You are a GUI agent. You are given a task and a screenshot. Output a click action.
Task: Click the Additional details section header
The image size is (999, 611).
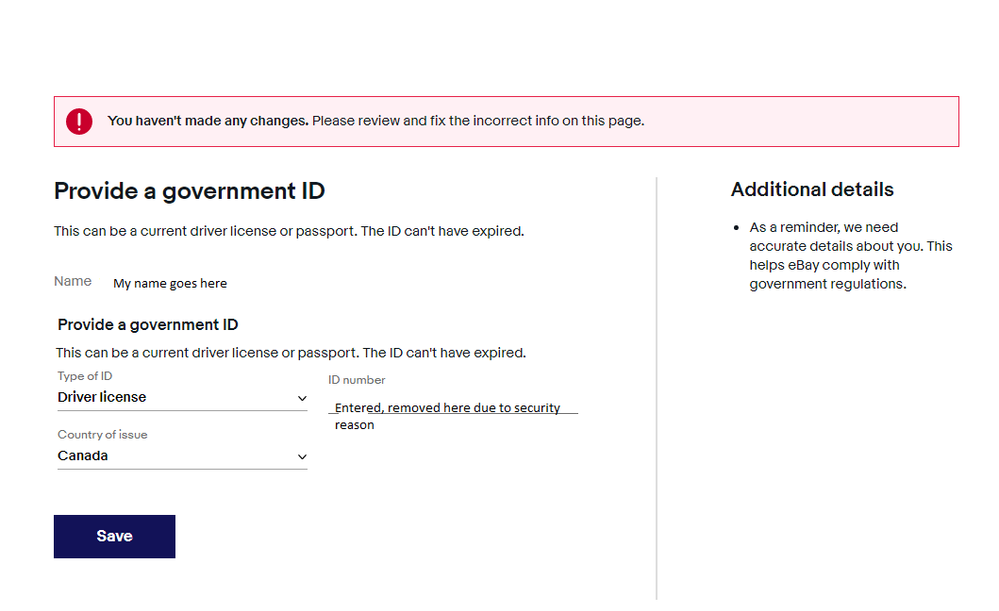(811, 189)
